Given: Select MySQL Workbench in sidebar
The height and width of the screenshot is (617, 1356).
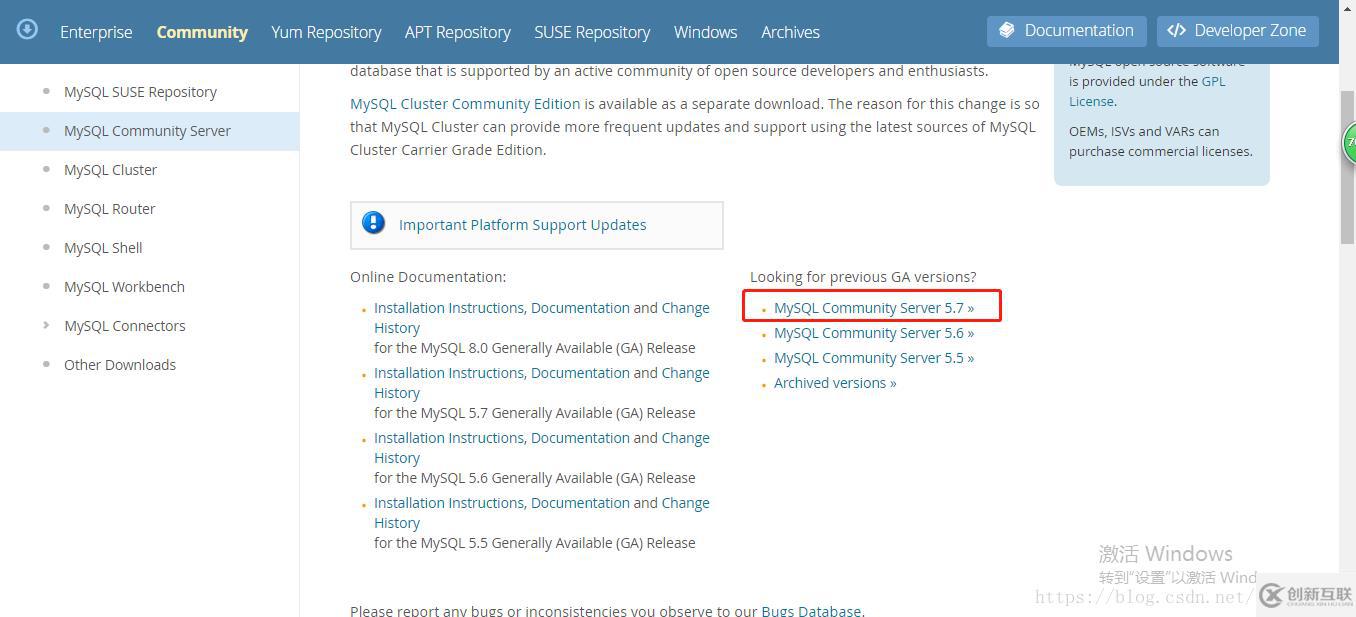Looking at the screenshot, I should (x=124, y=287).
